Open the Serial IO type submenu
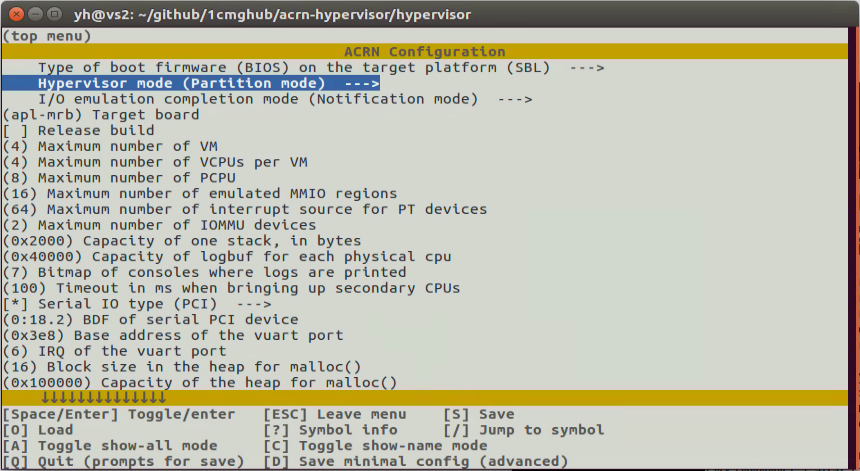 (x=137, y=304)
